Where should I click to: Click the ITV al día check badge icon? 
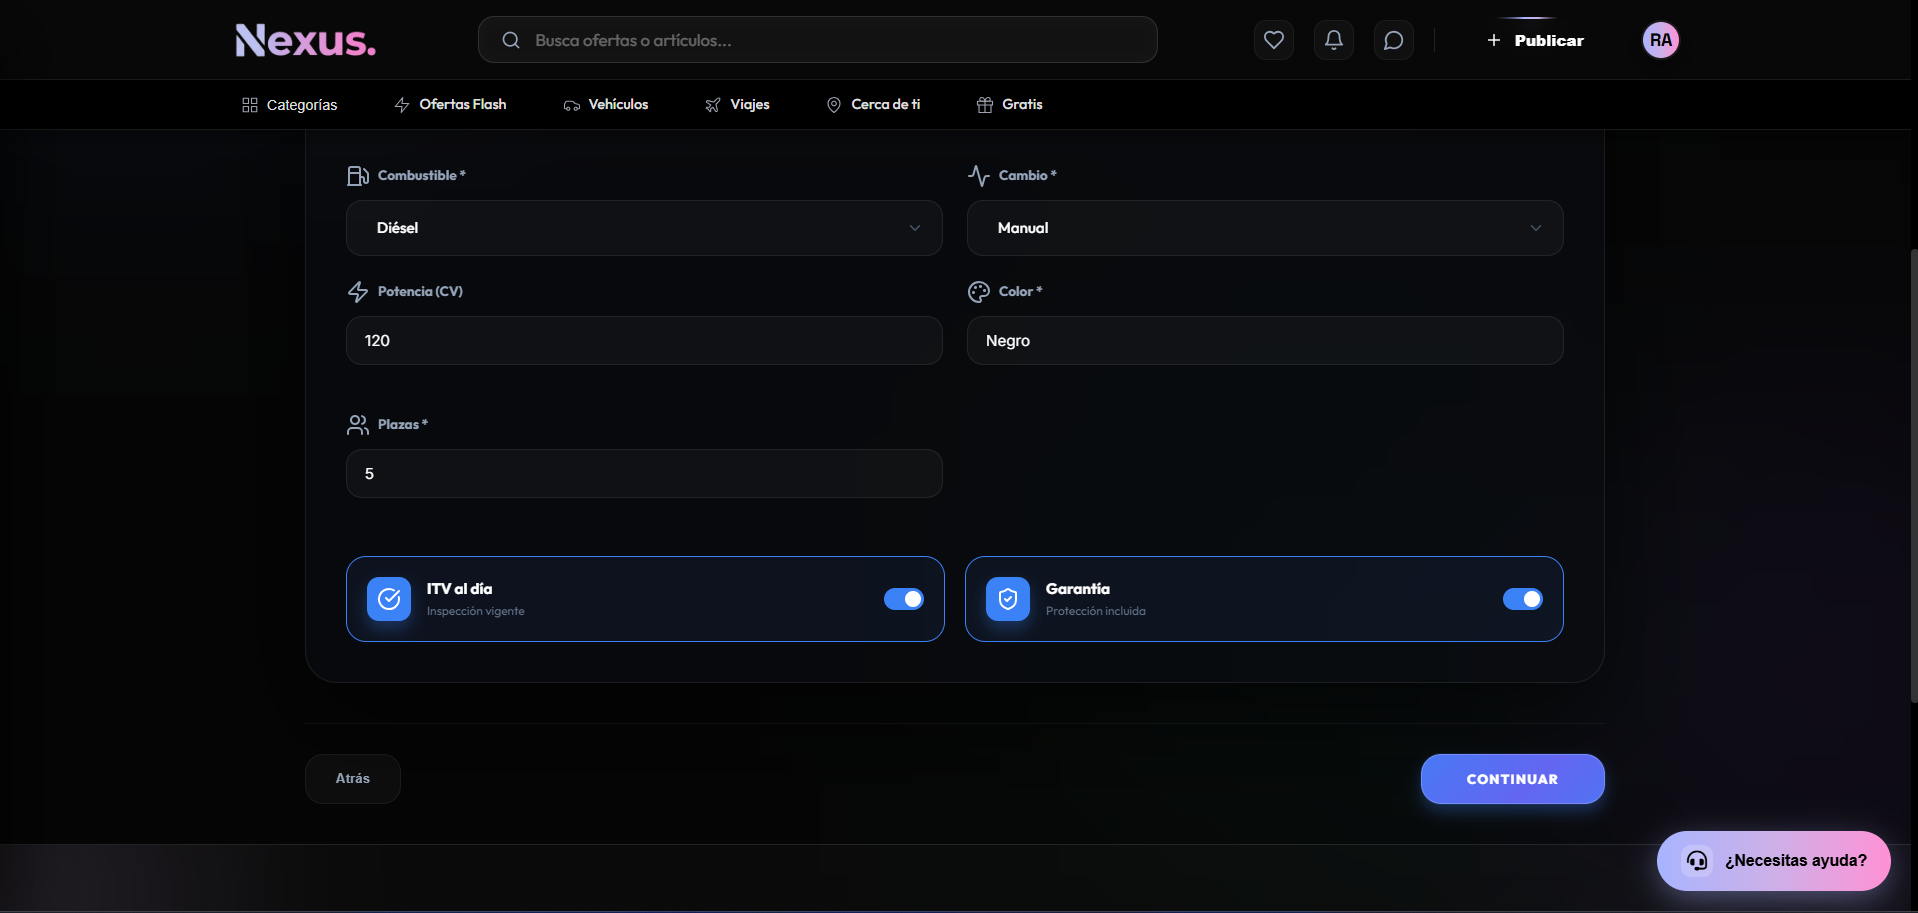click(389, 599)
